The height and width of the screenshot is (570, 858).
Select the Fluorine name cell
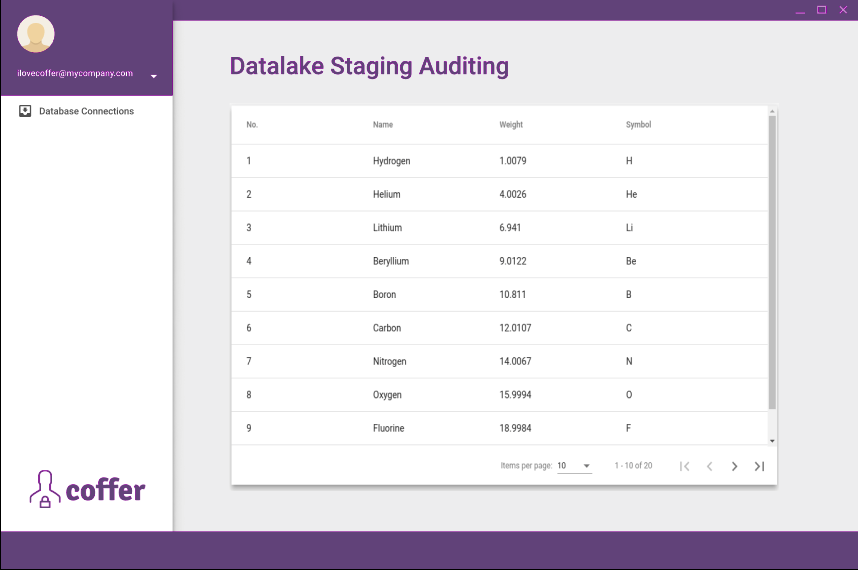389,428
